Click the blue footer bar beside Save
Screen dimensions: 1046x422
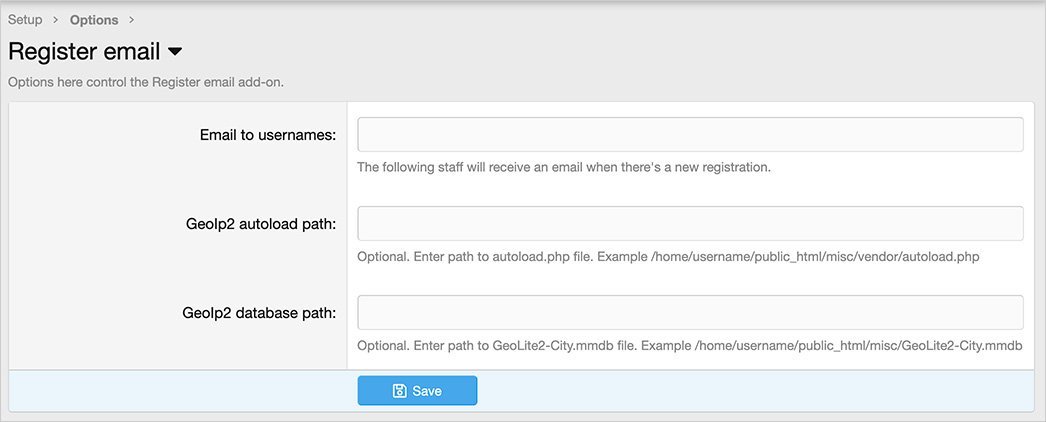click(754, 391)
